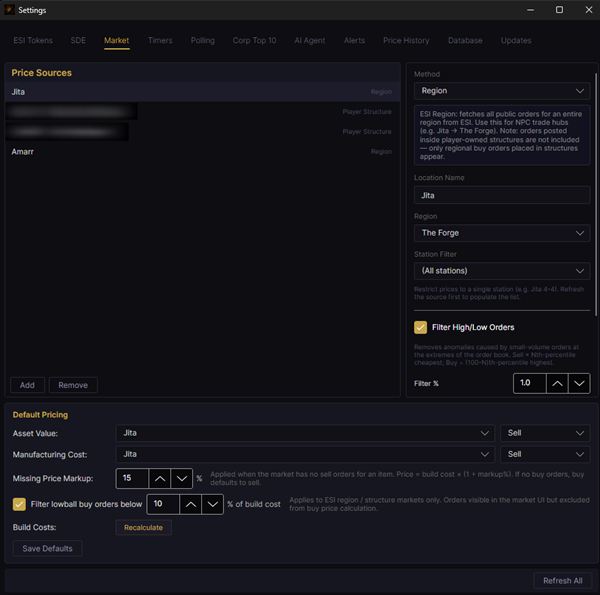Viewport: 600px width, 595px height.
Task: Recalculate the build costs
Action: point(143,528)
